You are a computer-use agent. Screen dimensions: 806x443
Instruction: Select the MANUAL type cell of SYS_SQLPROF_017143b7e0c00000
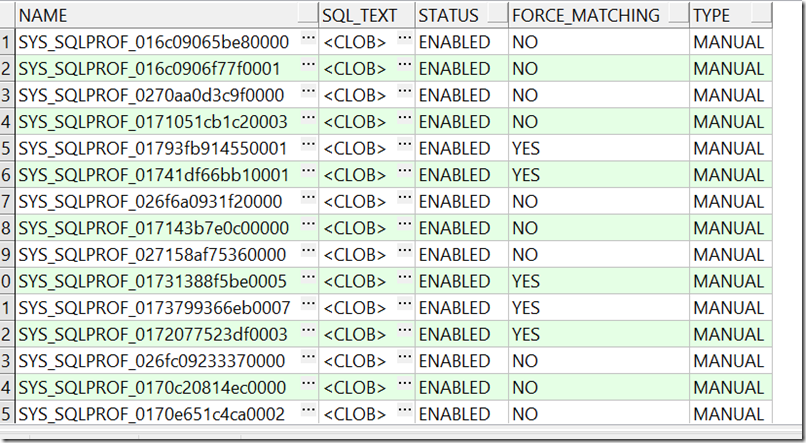coord(730,228)
